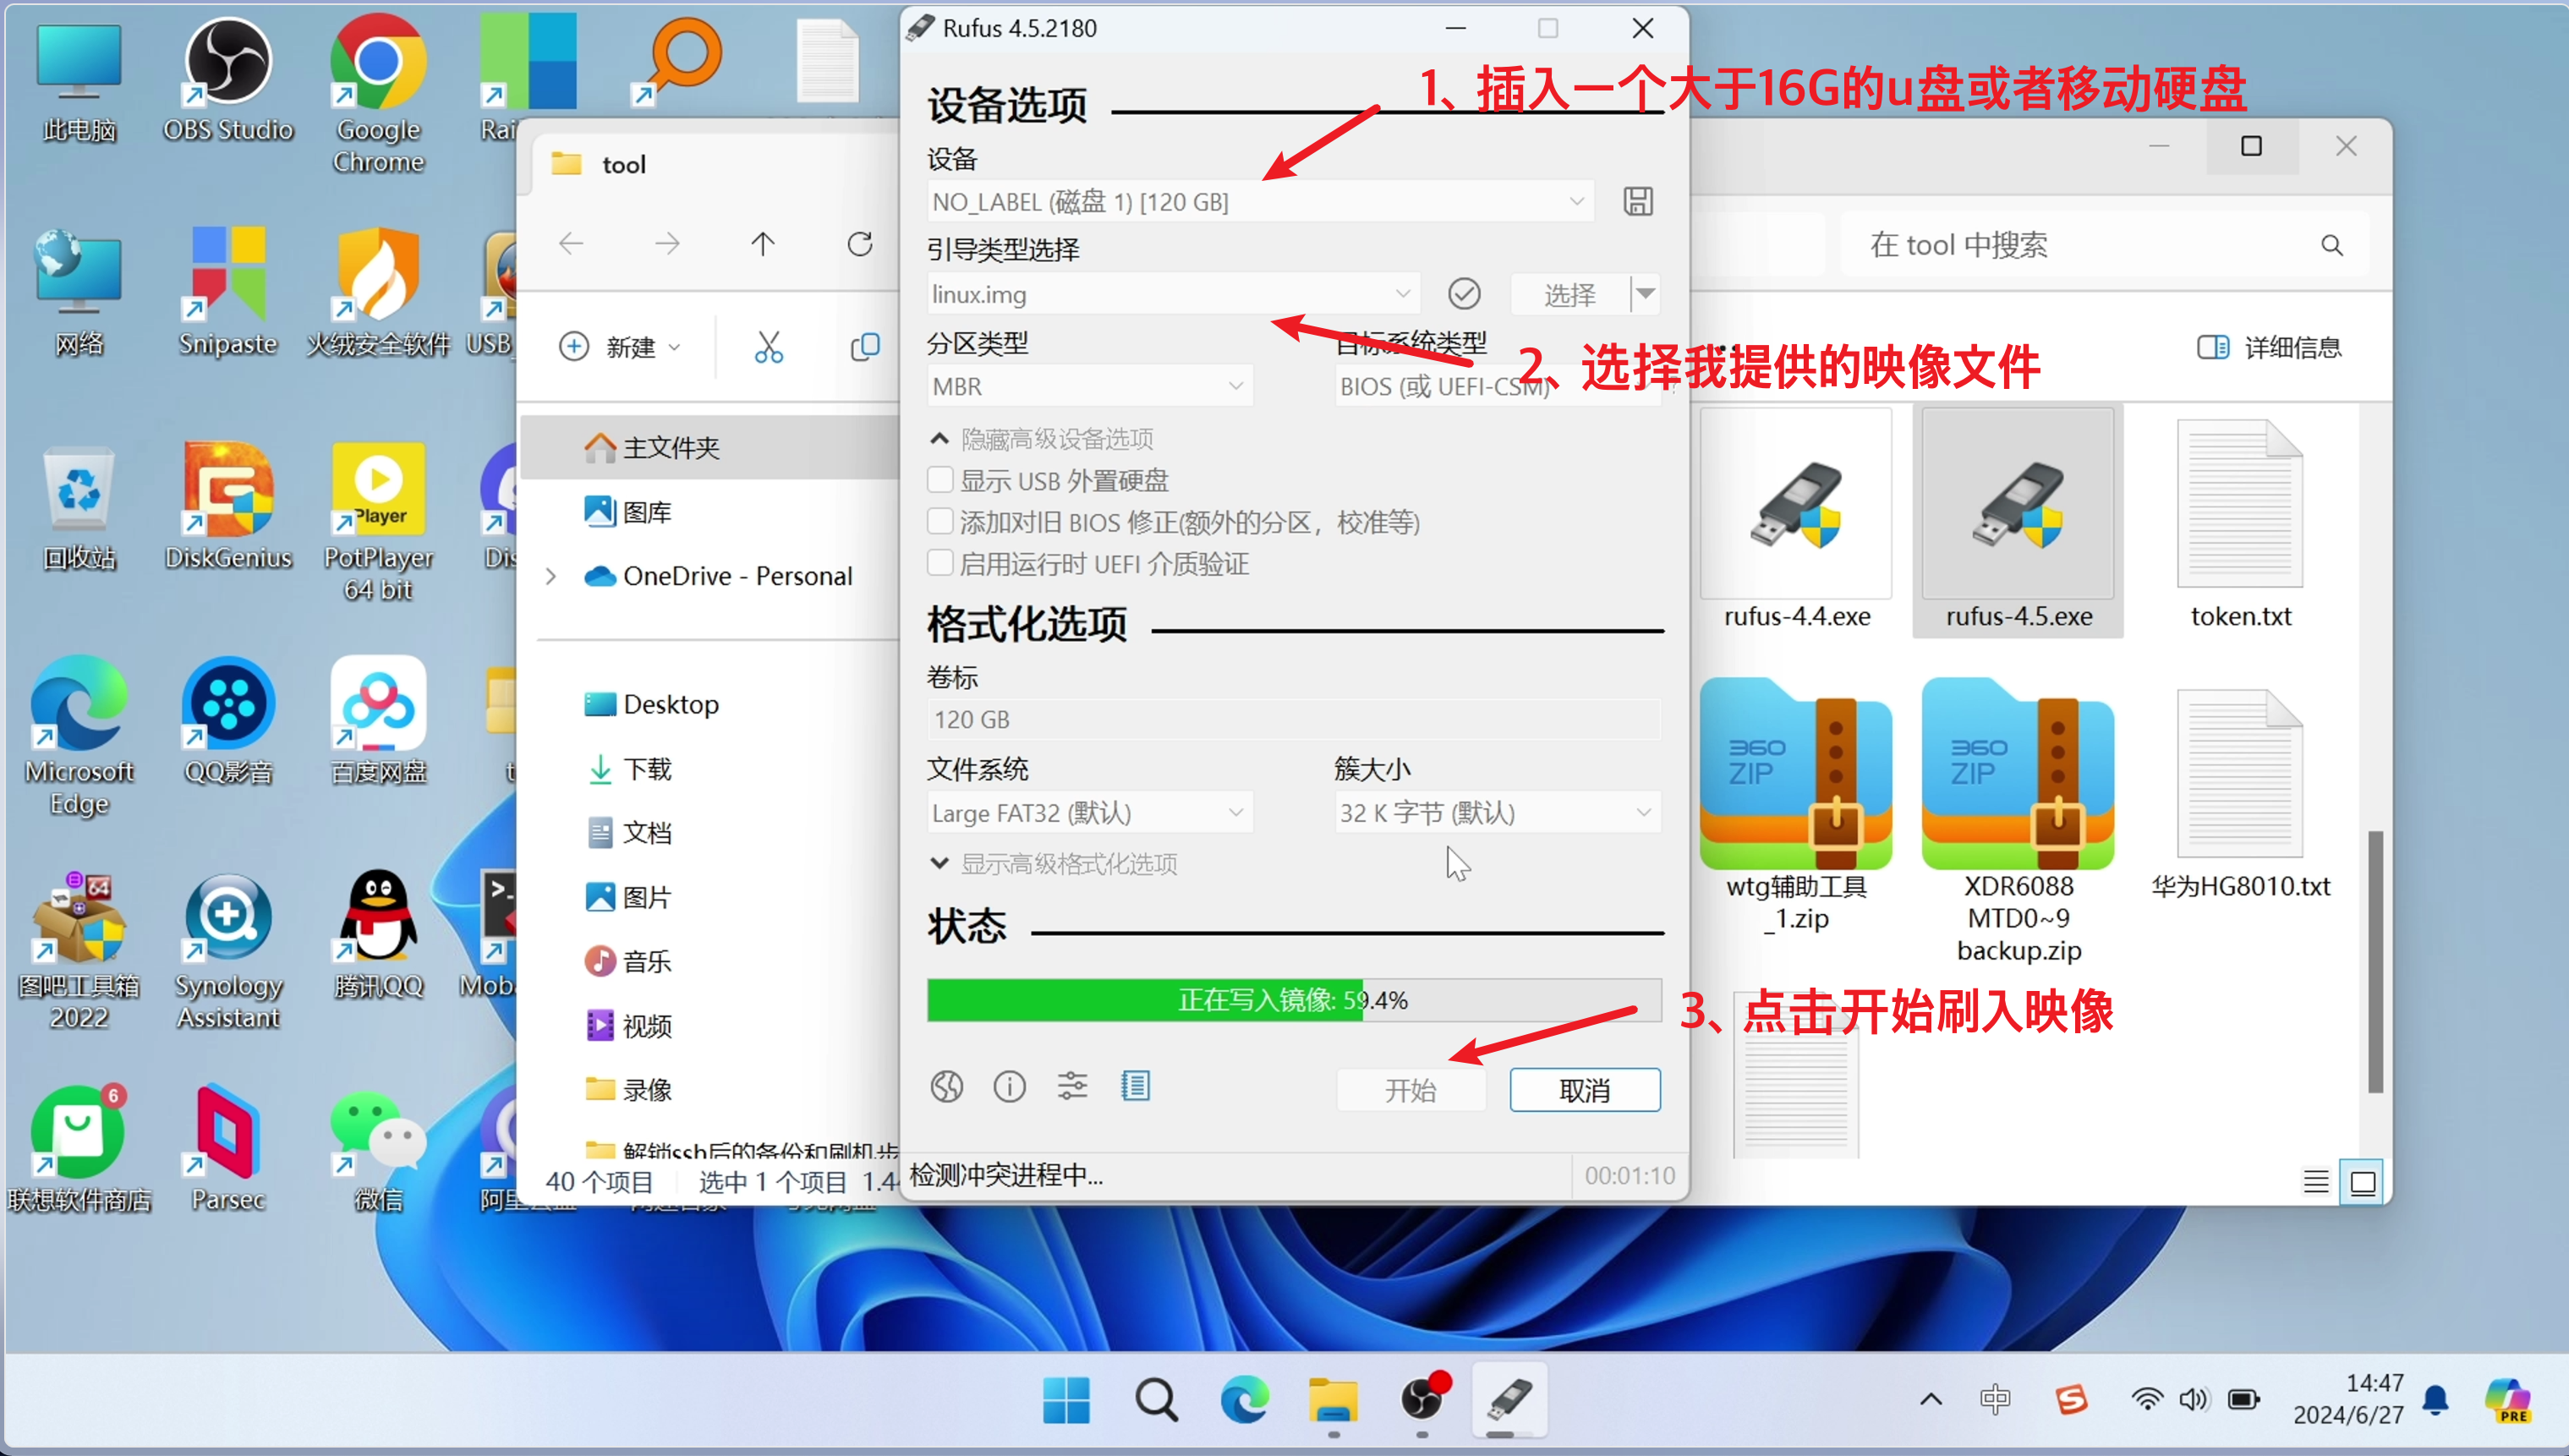Select 华为HG8010.txt file
The image size is (2569, 1456).
(x=2240, y=792)
